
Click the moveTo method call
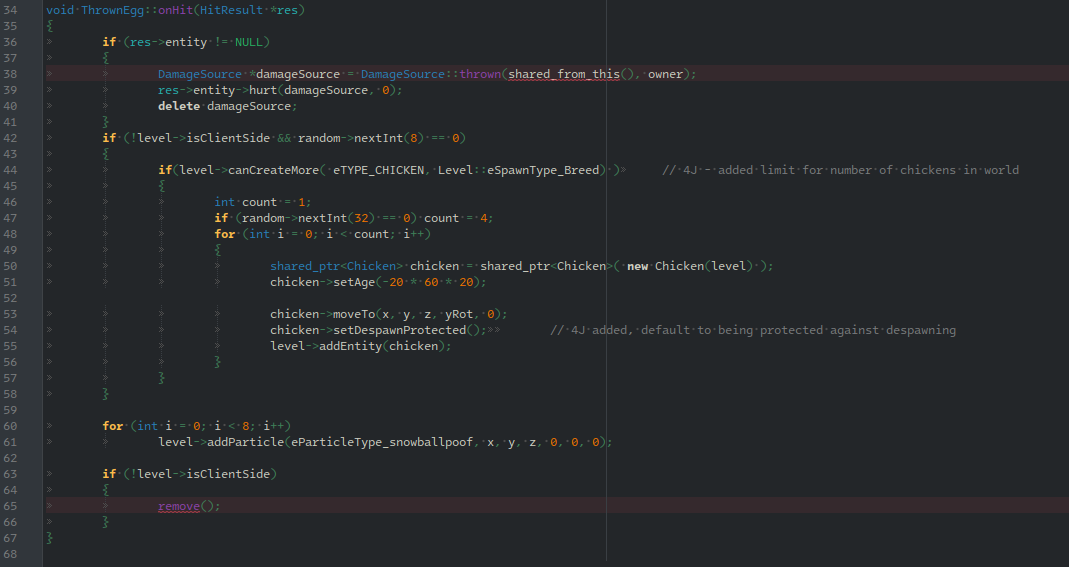coord(354,314)
